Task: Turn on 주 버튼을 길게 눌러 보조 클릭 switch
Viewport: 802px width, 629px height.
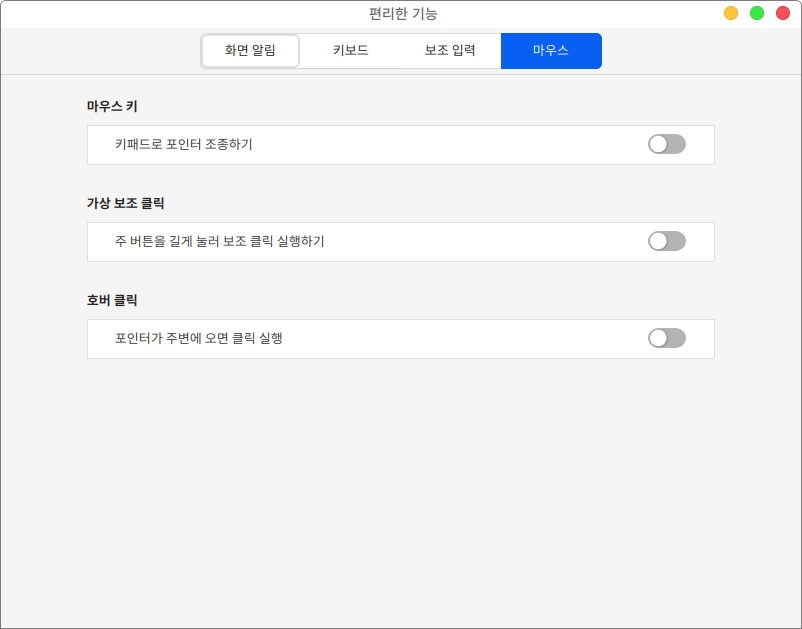Action: [x=666, y=241]
